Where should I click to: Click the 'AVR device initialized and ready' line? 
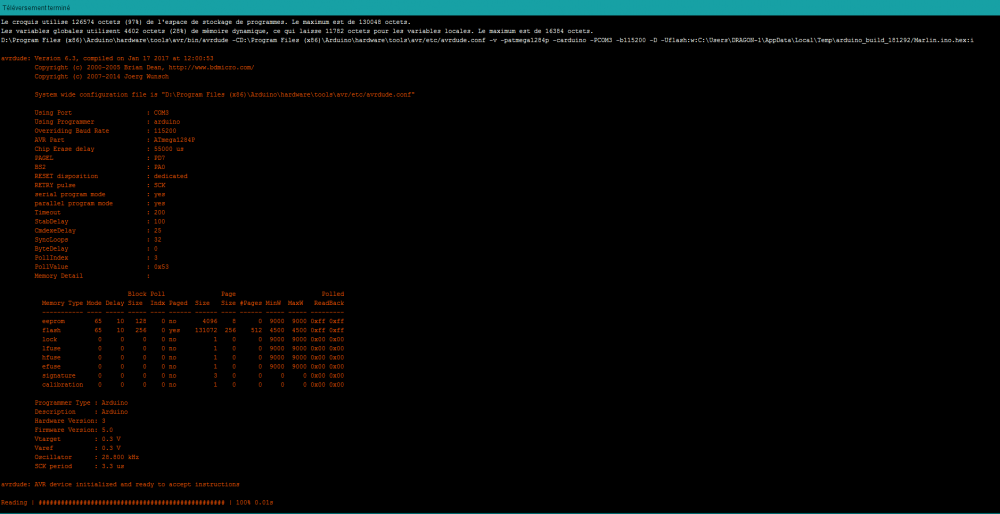tap(121, 485)
